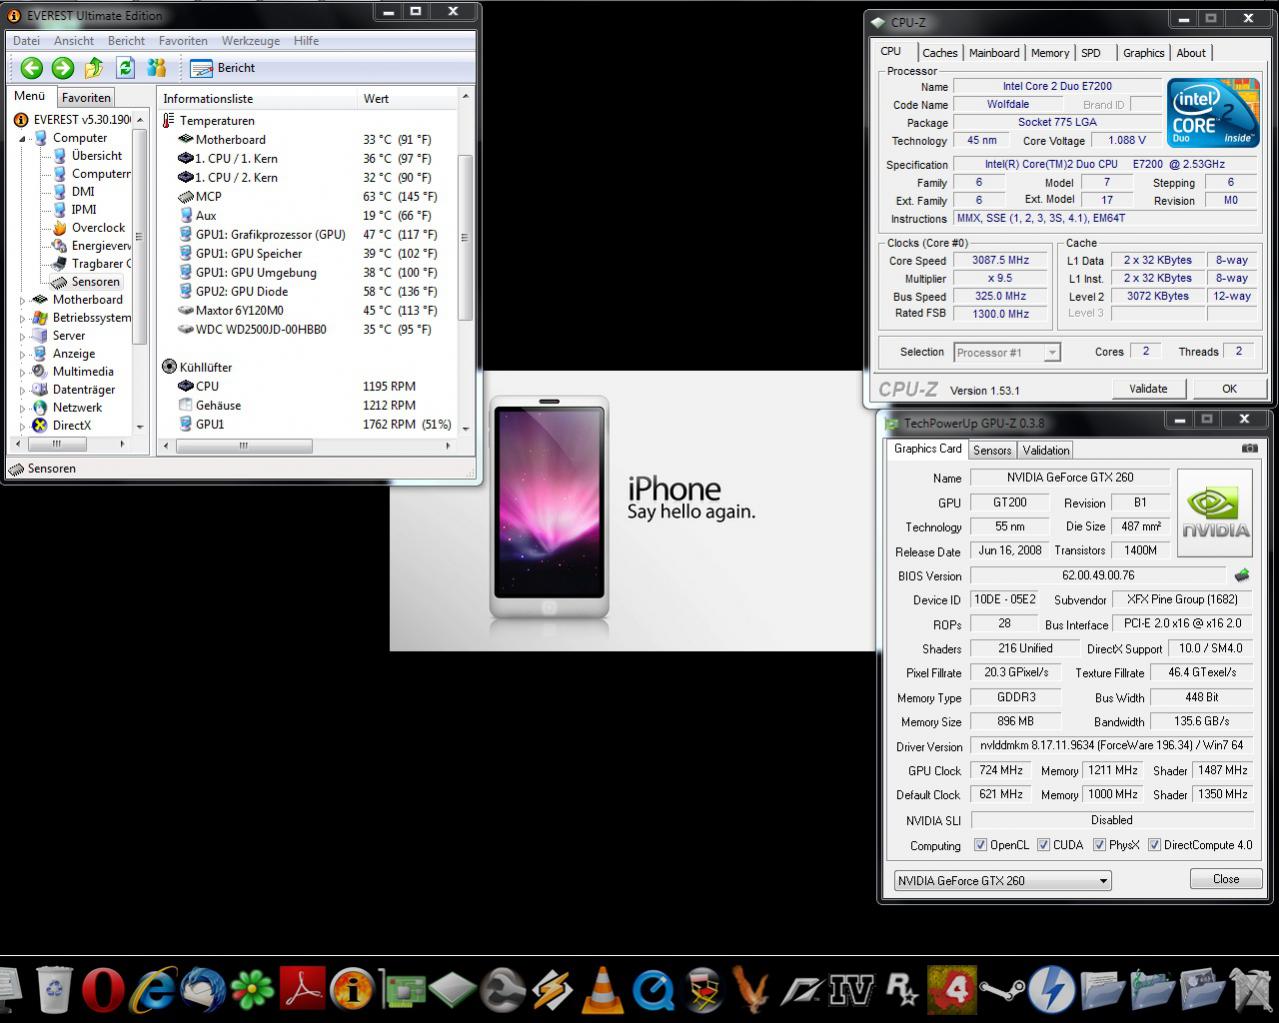1279x1023 pixels.
Task: Open the Werkzeuge menu in EVEREST
Action: click(x=250, y=41)
